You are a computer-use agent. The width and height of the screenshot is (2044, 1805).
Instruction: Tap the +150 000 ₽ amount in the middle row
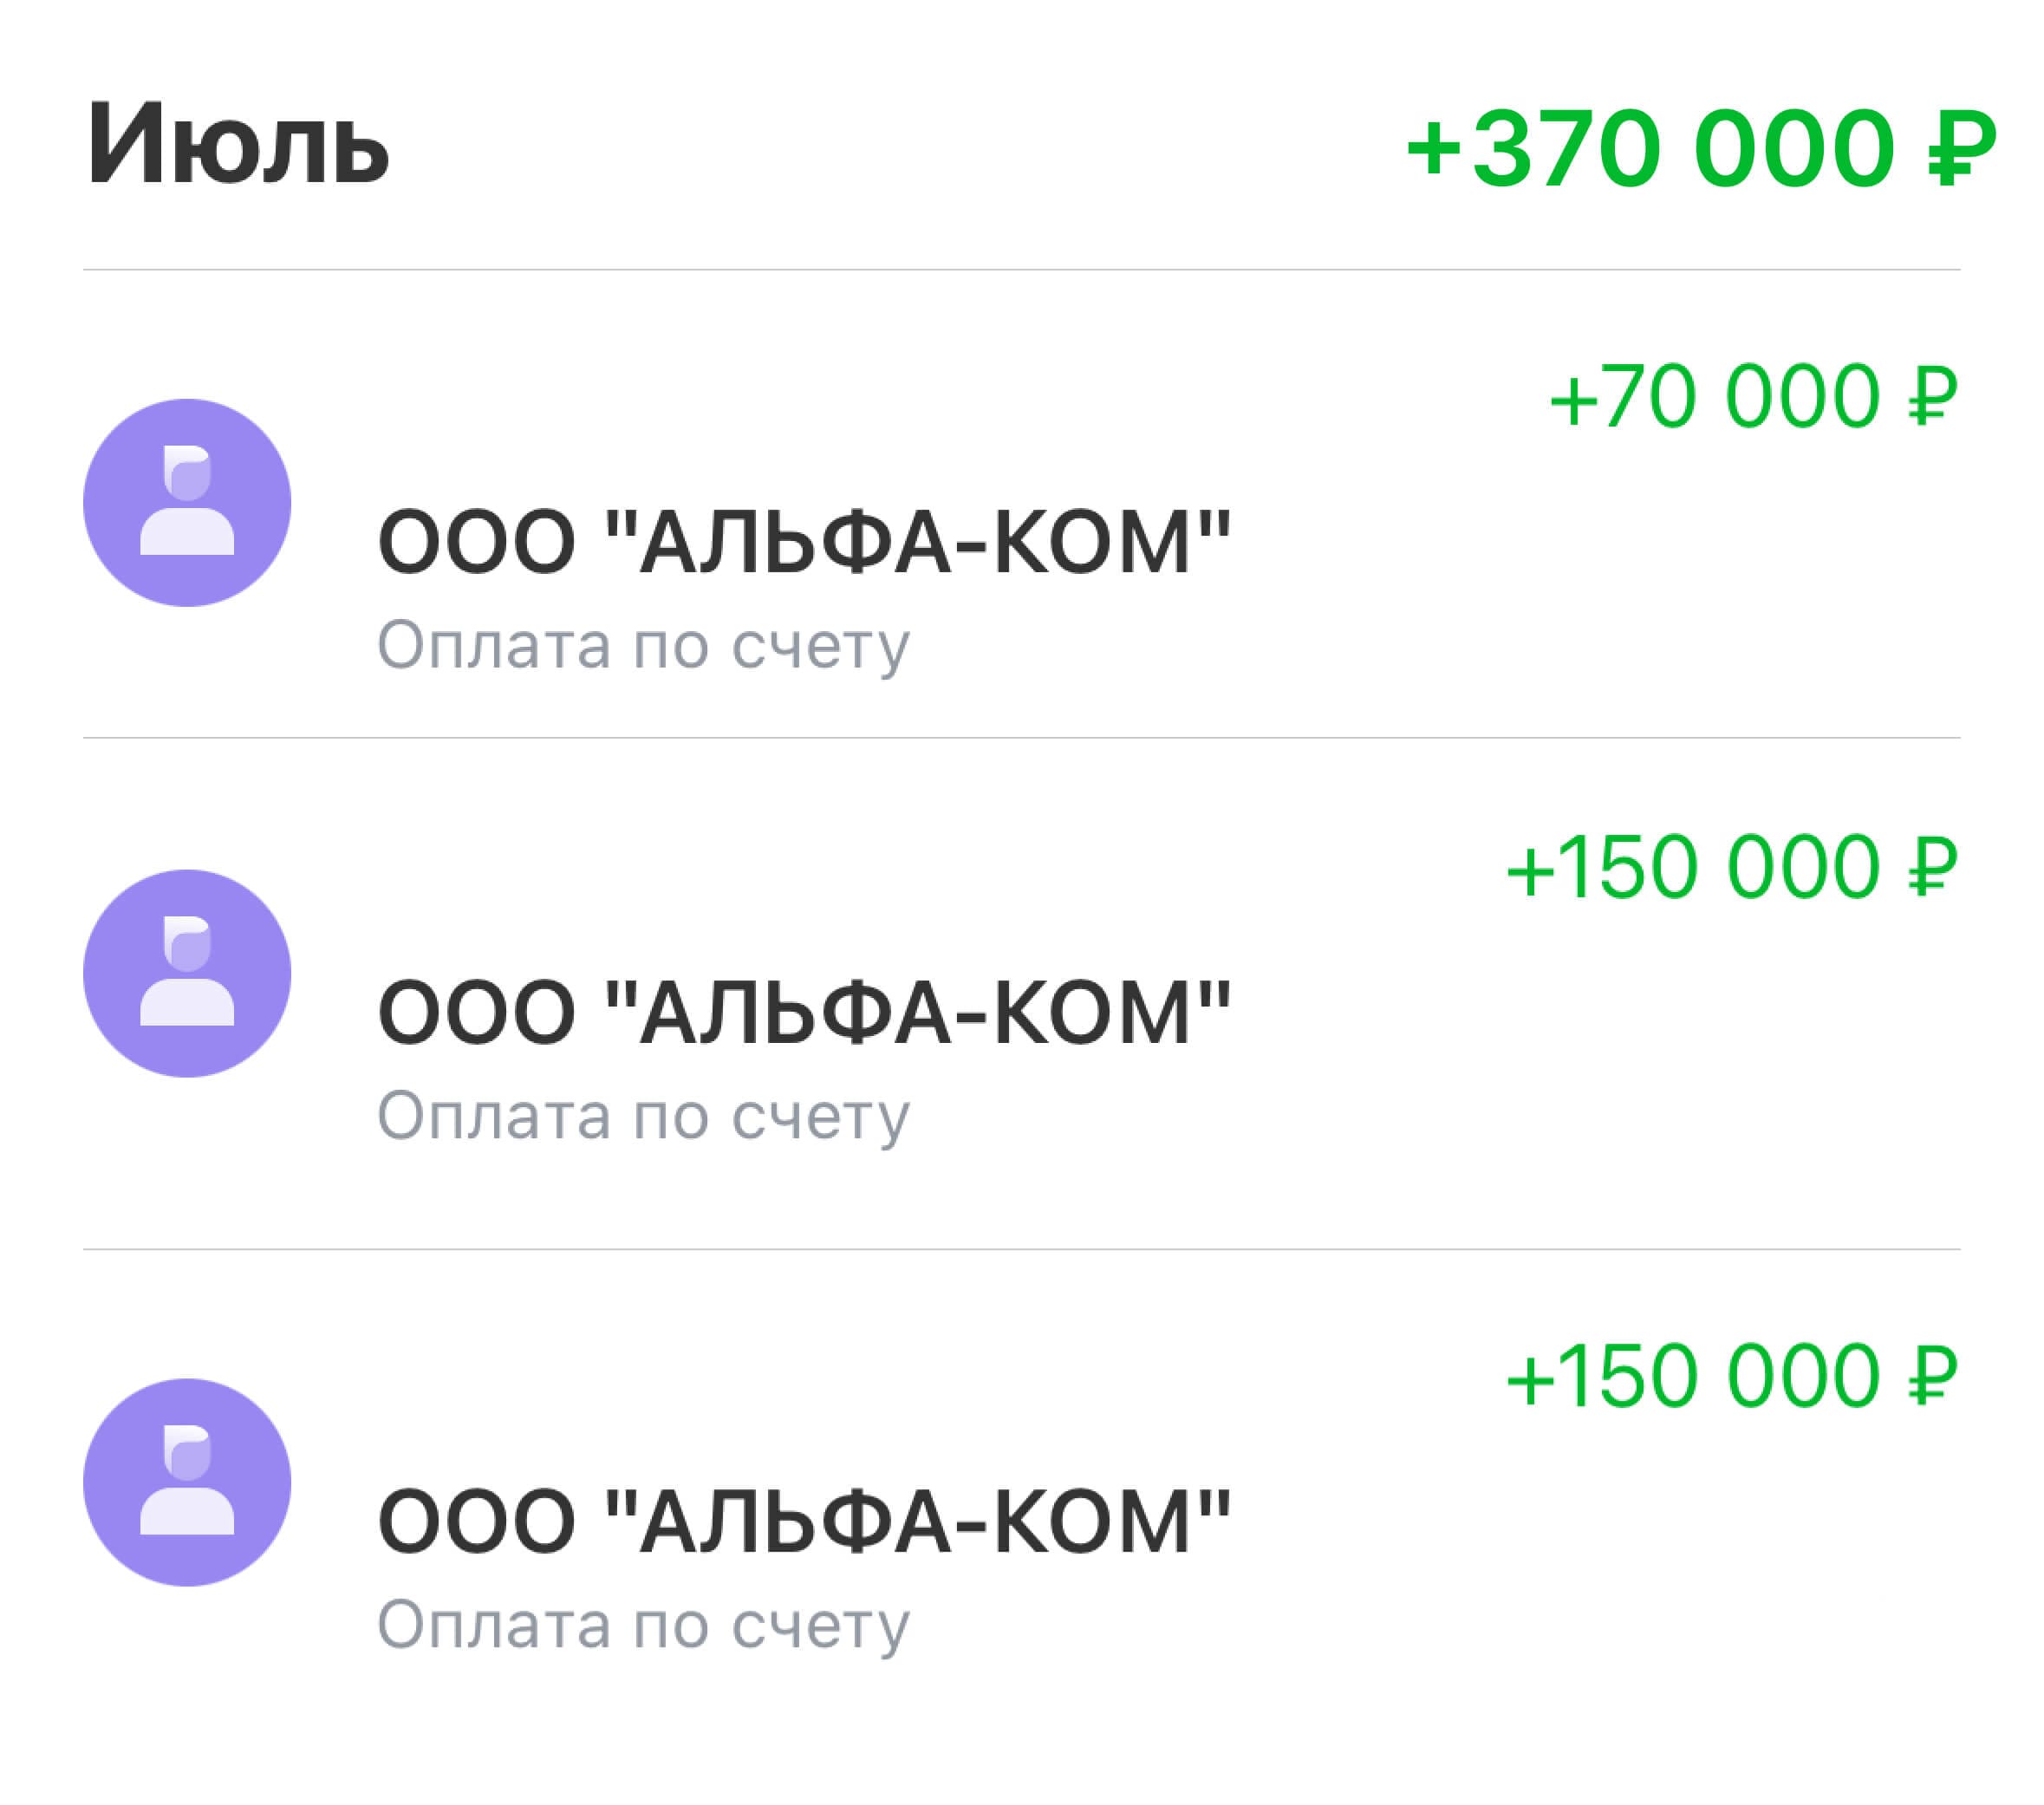tap(1731, 867)
